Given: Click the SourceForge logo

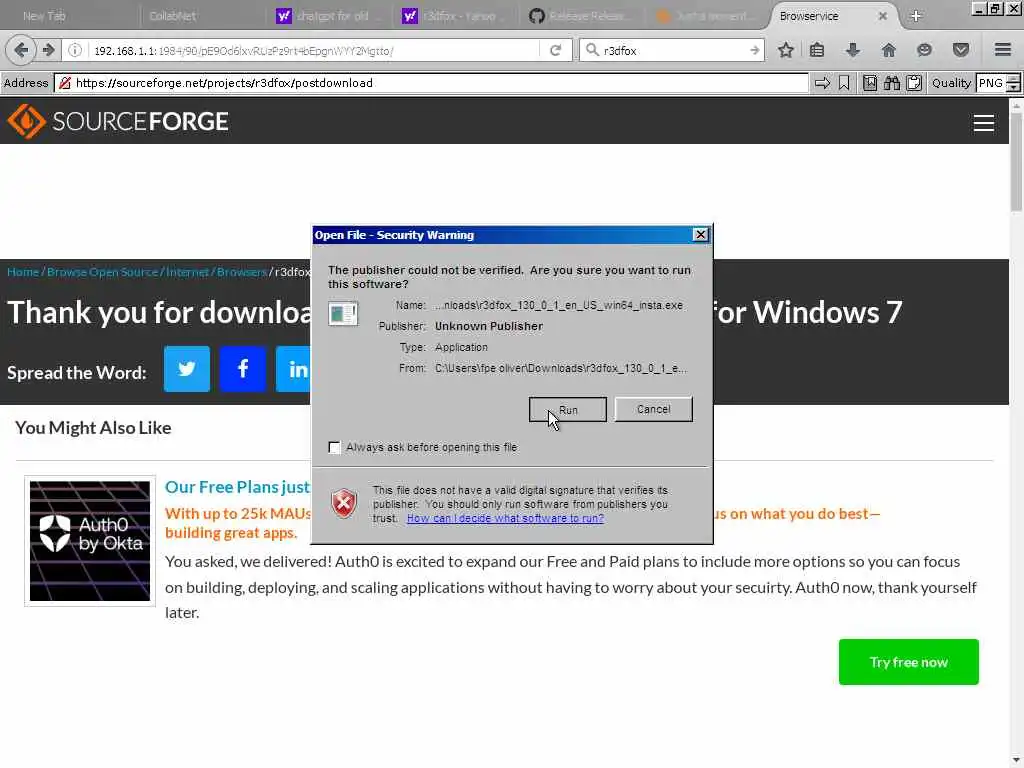Looking at the screenshot, I should pos(118,121).
